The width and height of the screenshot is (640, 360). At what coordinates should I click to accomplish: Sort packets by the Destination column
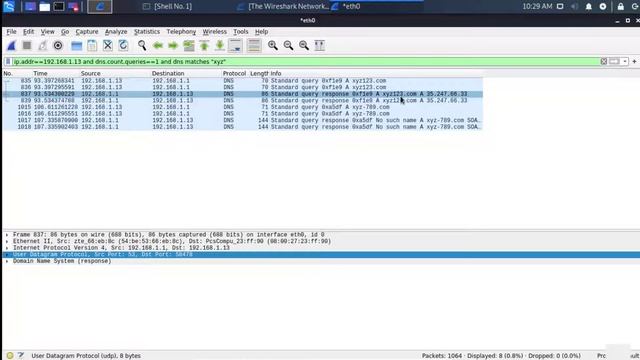[x=168, y=73]
